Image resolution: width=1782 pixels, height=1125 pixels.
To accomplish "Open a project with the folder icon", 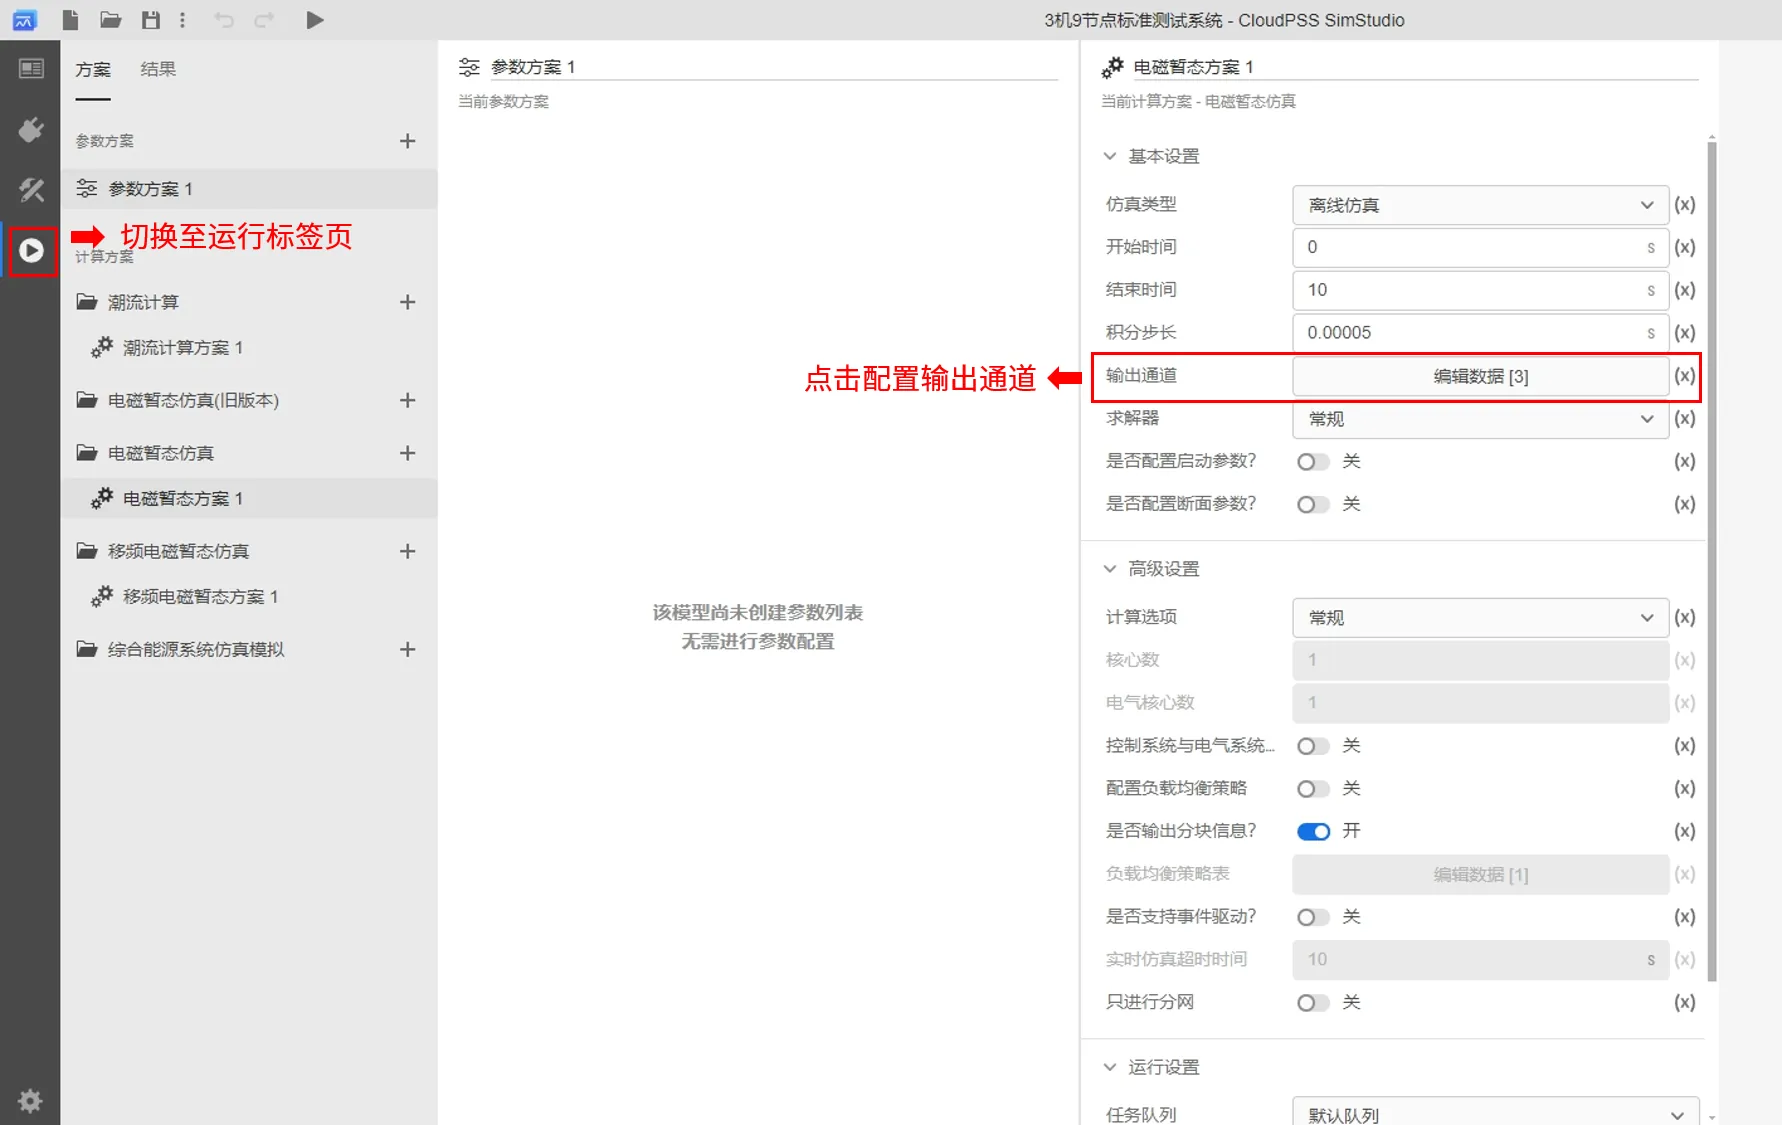I will 111,20.
